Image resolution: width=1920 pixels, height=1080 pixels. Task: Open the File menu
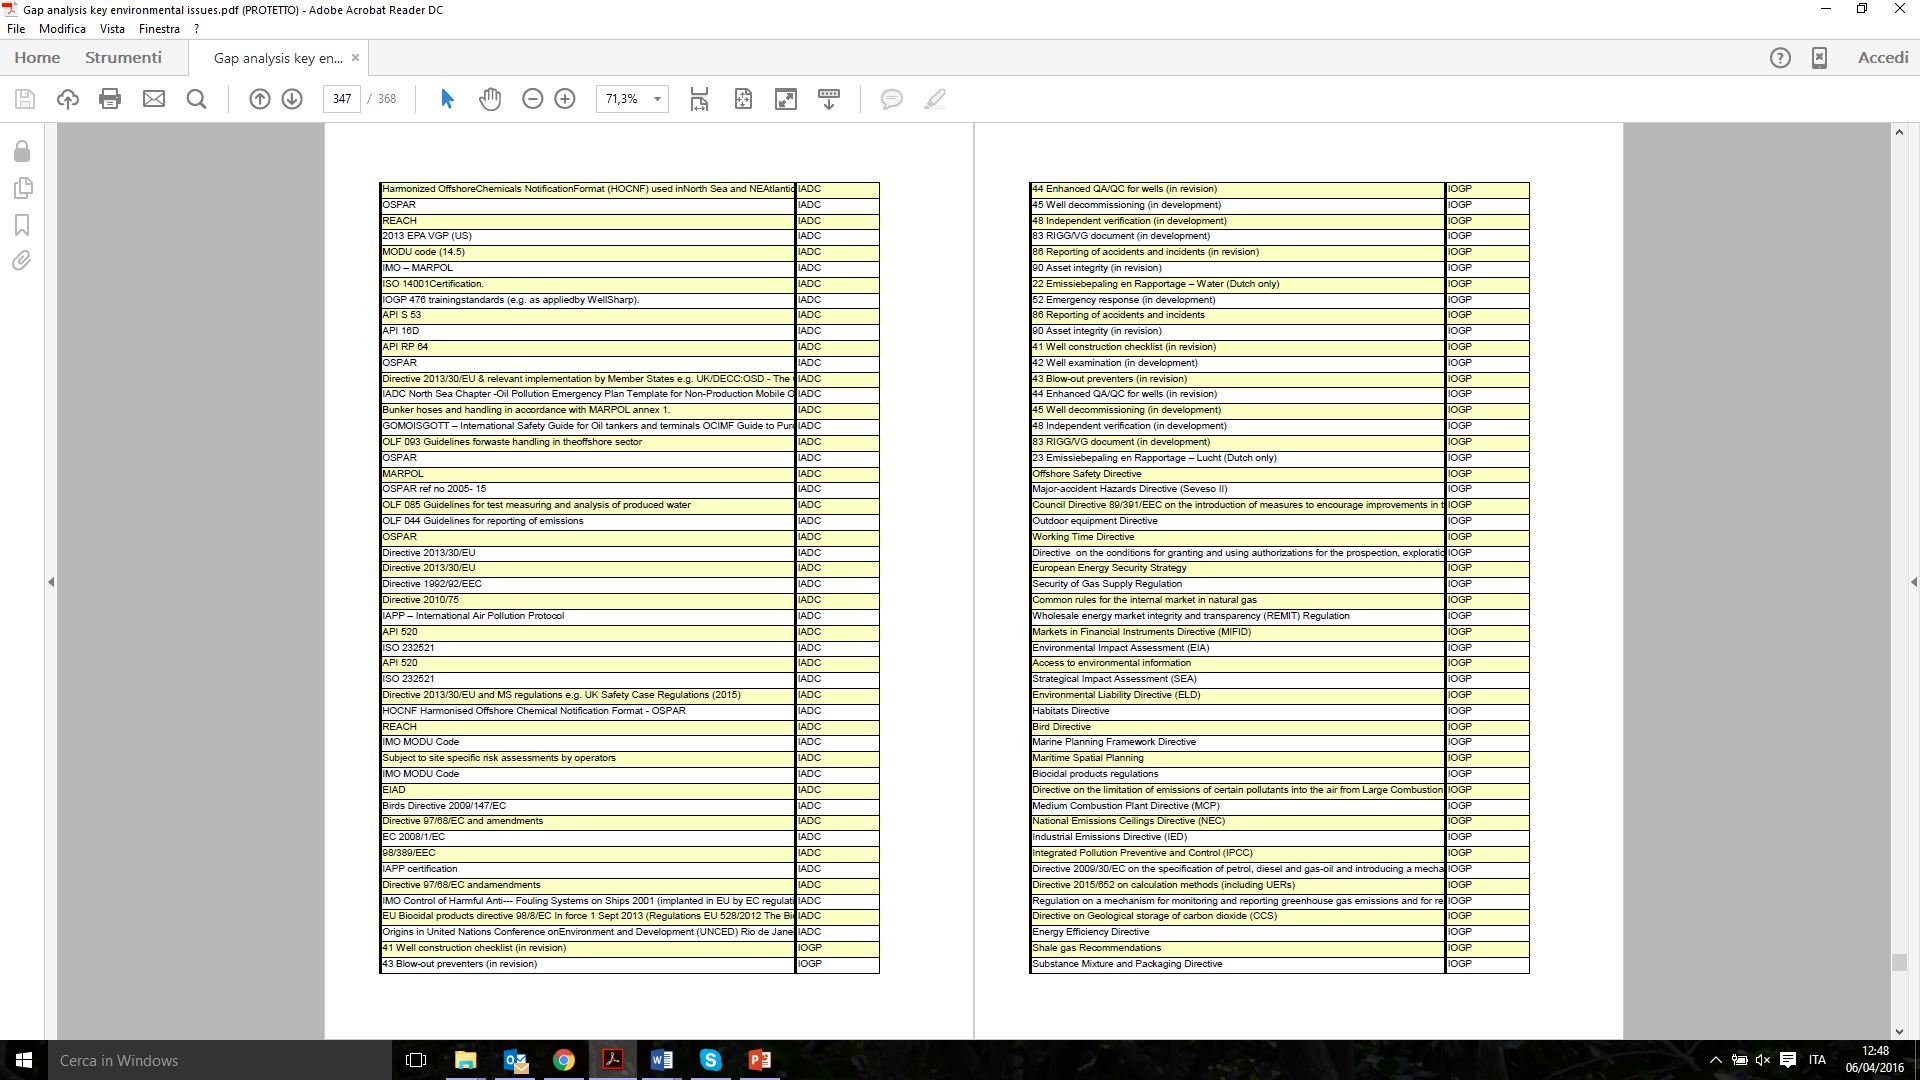coord(16,29)
